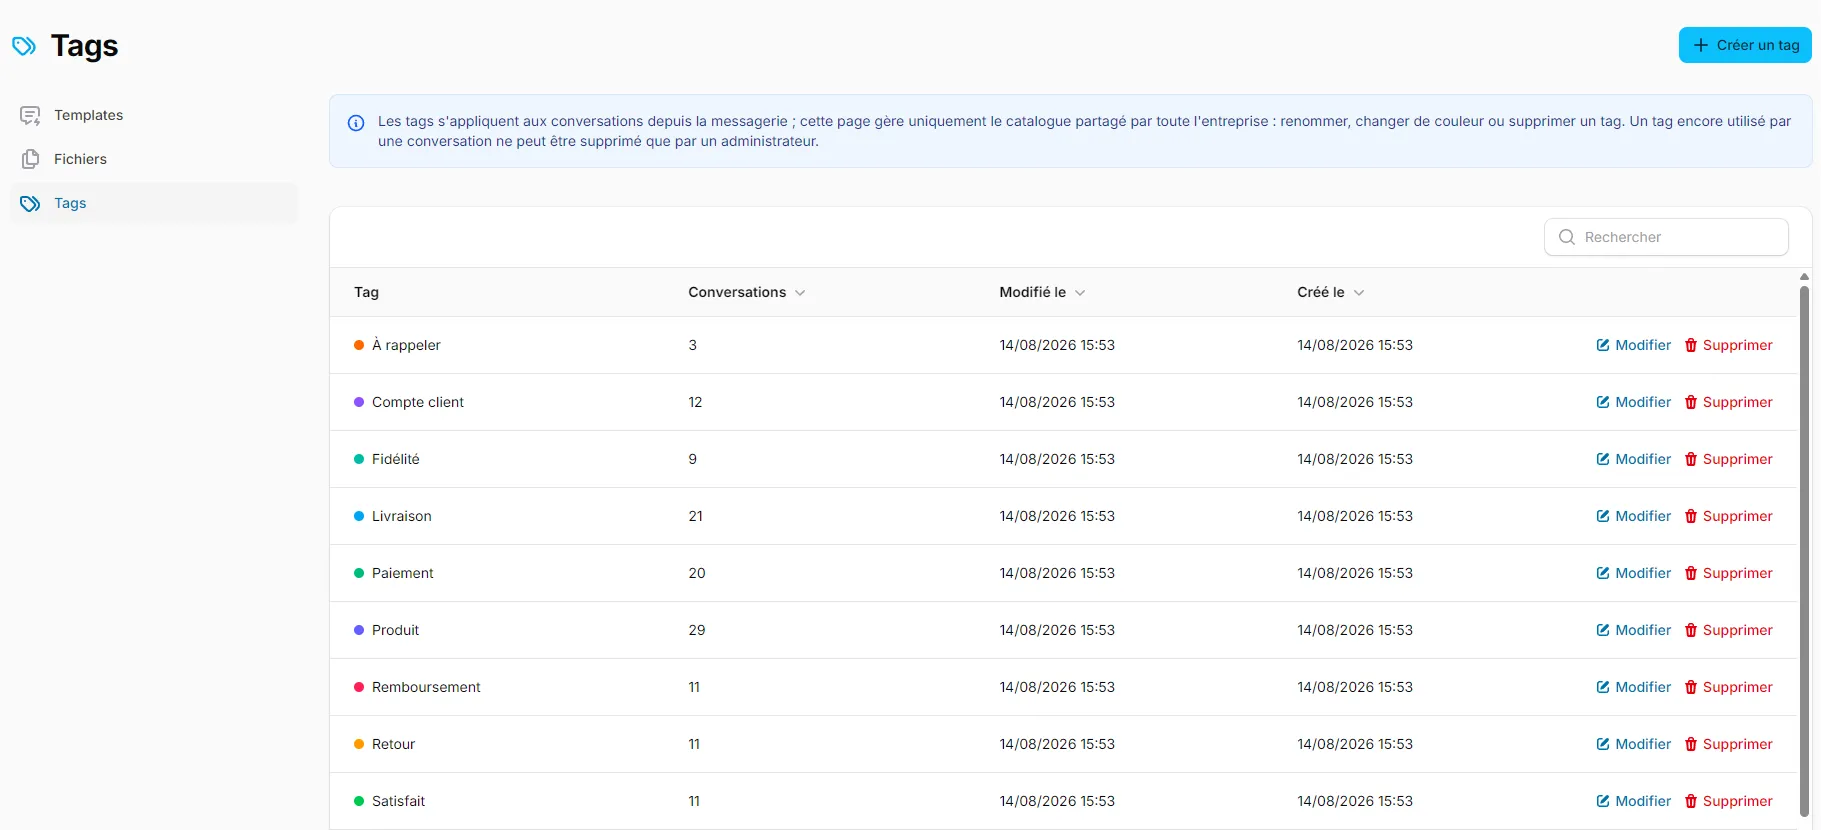
Task: Sort by Conversations column chevron
Action: pos(800,293)
